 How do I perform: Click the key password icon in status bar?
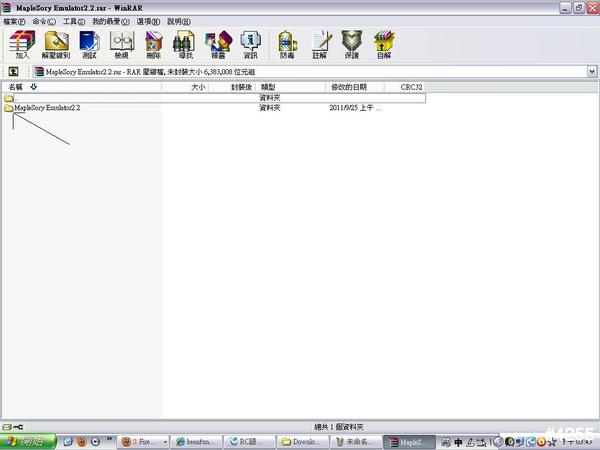coord(18,427)
